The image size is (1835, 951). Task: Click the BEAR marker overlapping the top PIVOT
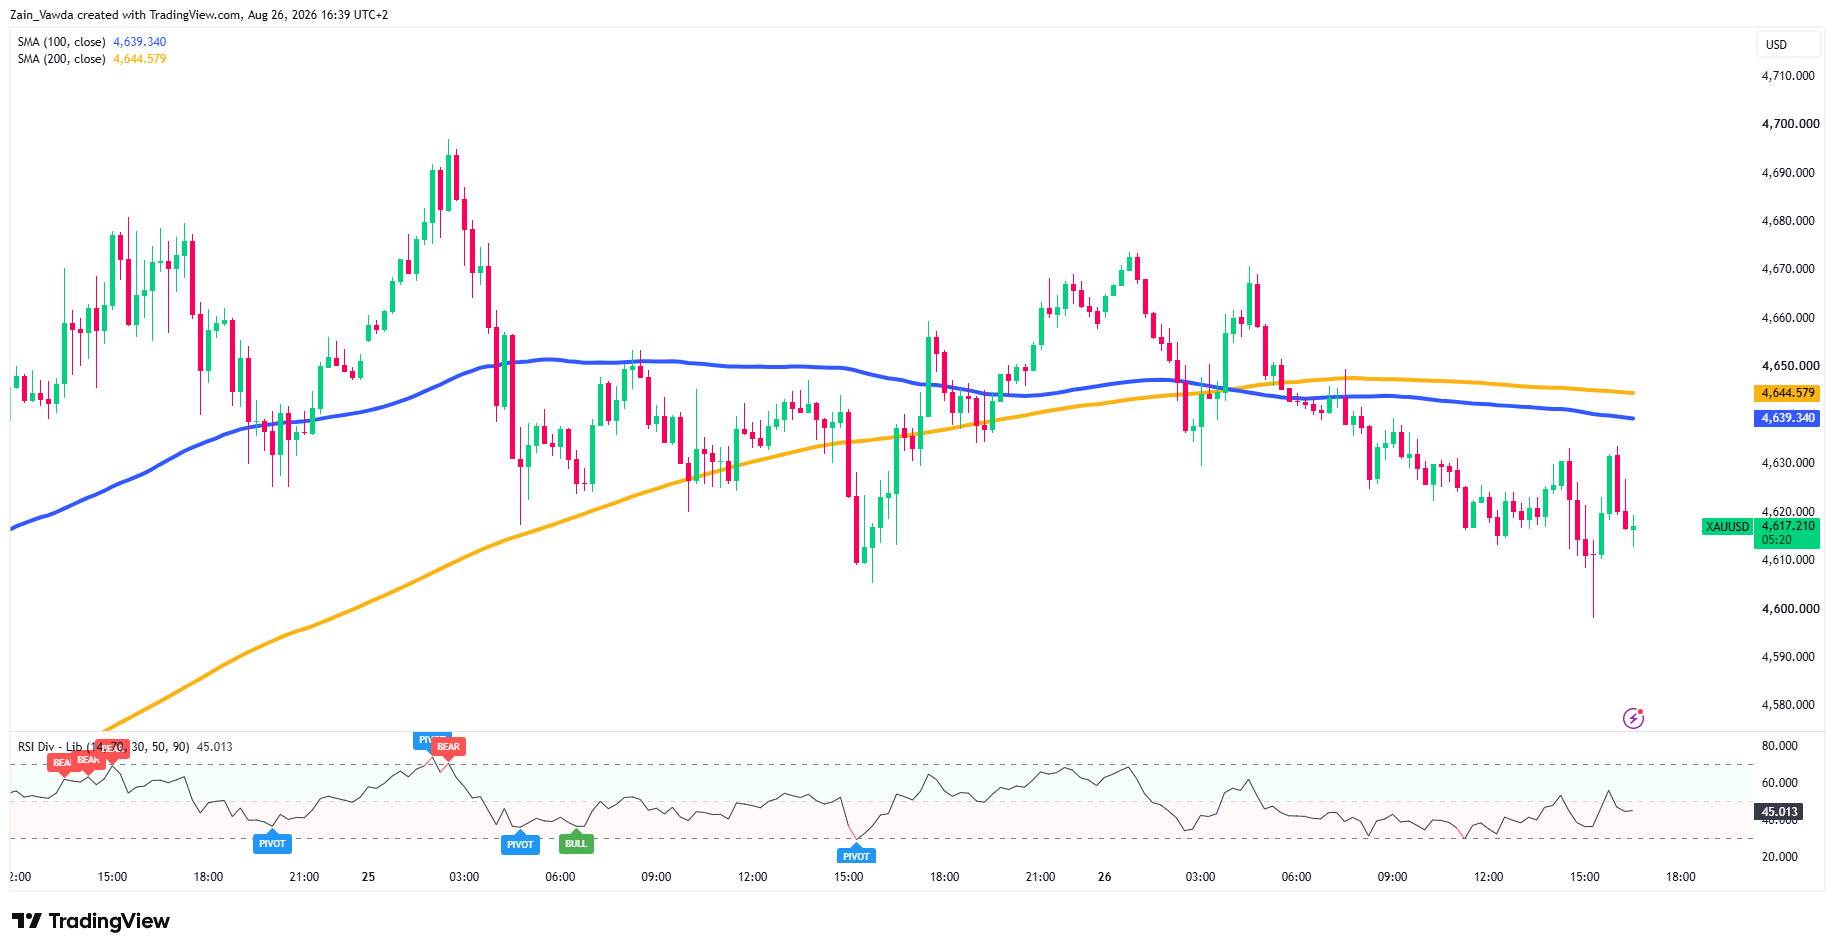pyautogui.click(x=448, y=747)
